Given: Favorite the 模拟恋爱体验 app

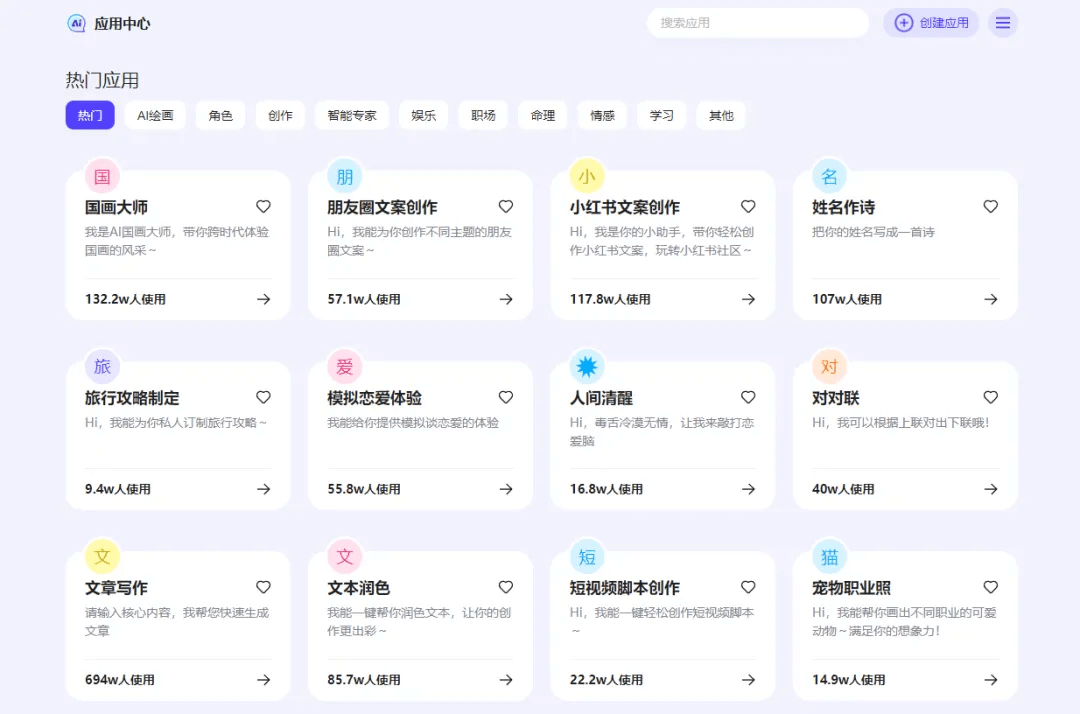Looking at the screenshot, I should [x=505, y=396].
